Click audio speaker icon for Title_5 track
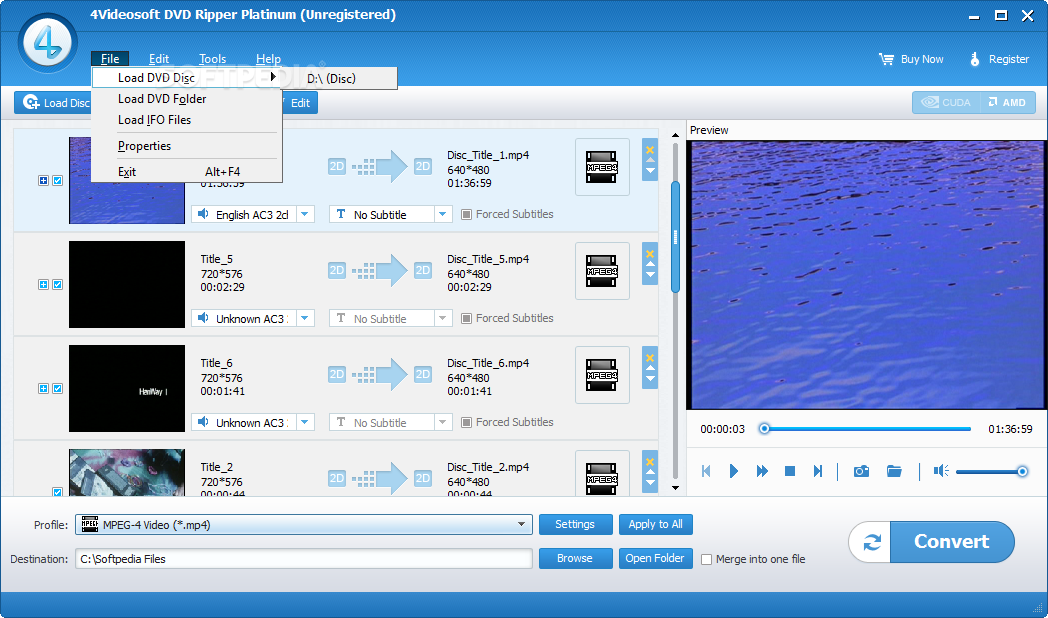This screenshot has width=1048, height=618. click(203, 318)
